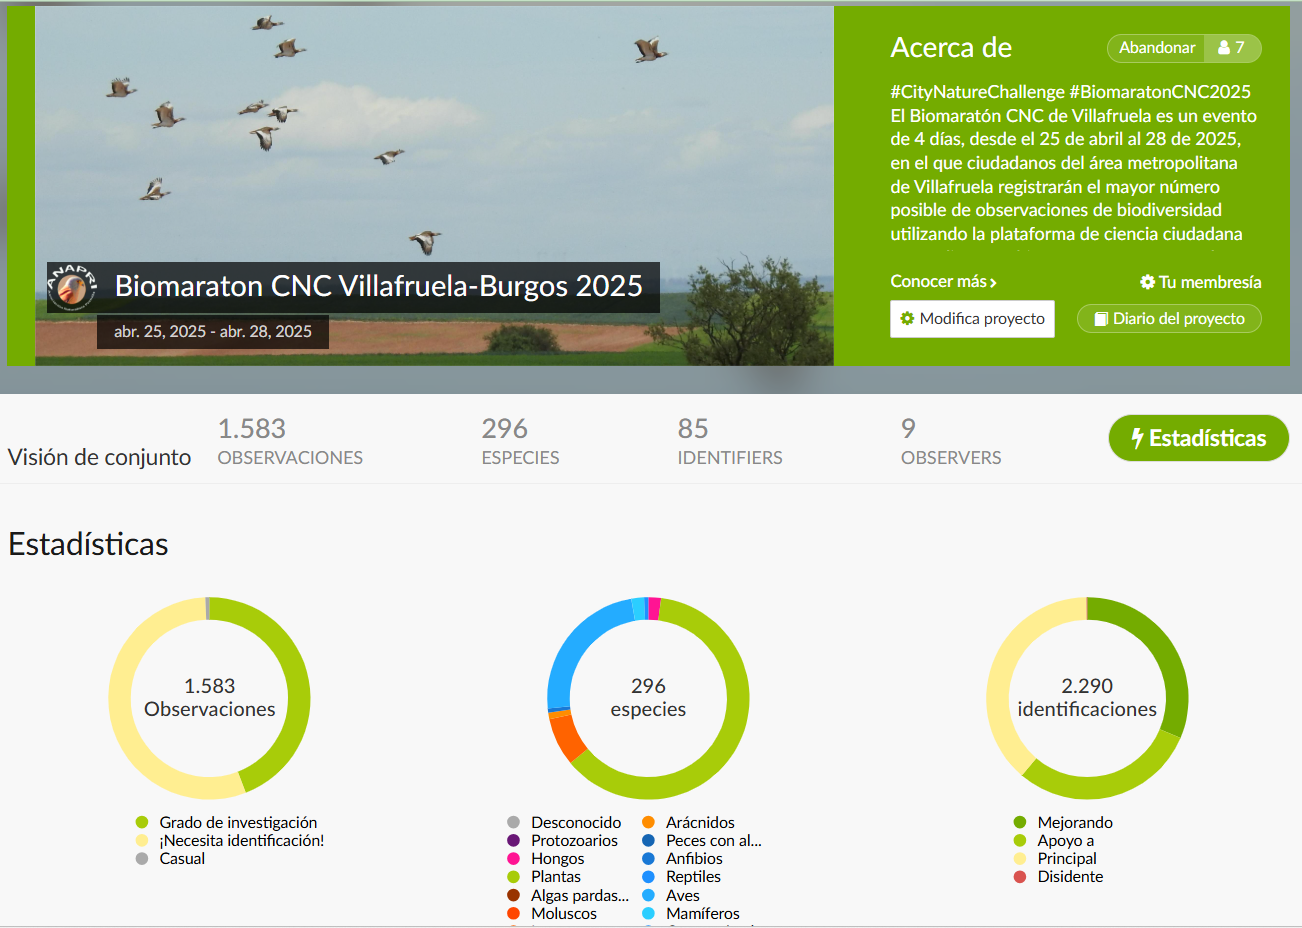Click the Mejorando legend label
1302x928 pixels.
tap(1075, 823)
